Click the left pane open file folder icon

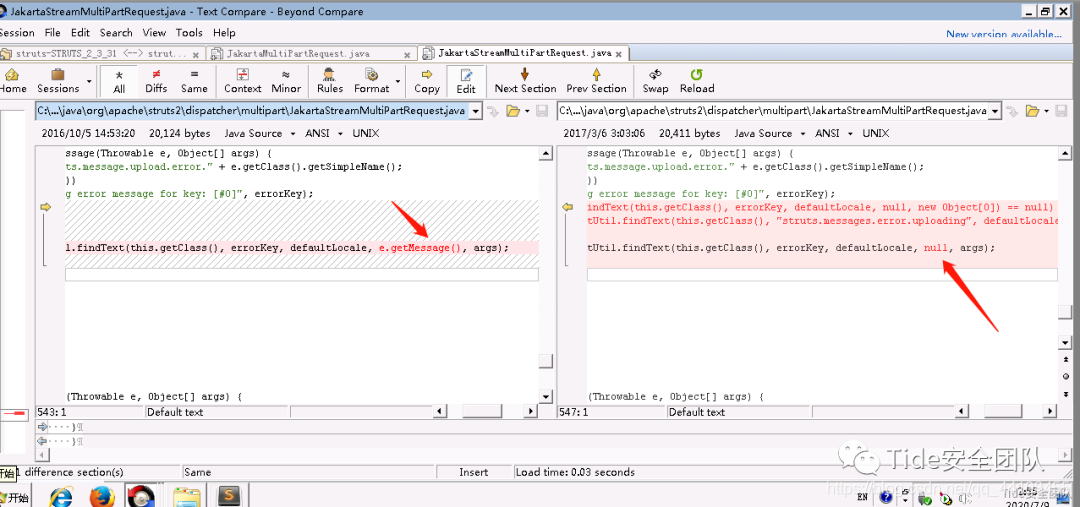[x=512, y=111]
